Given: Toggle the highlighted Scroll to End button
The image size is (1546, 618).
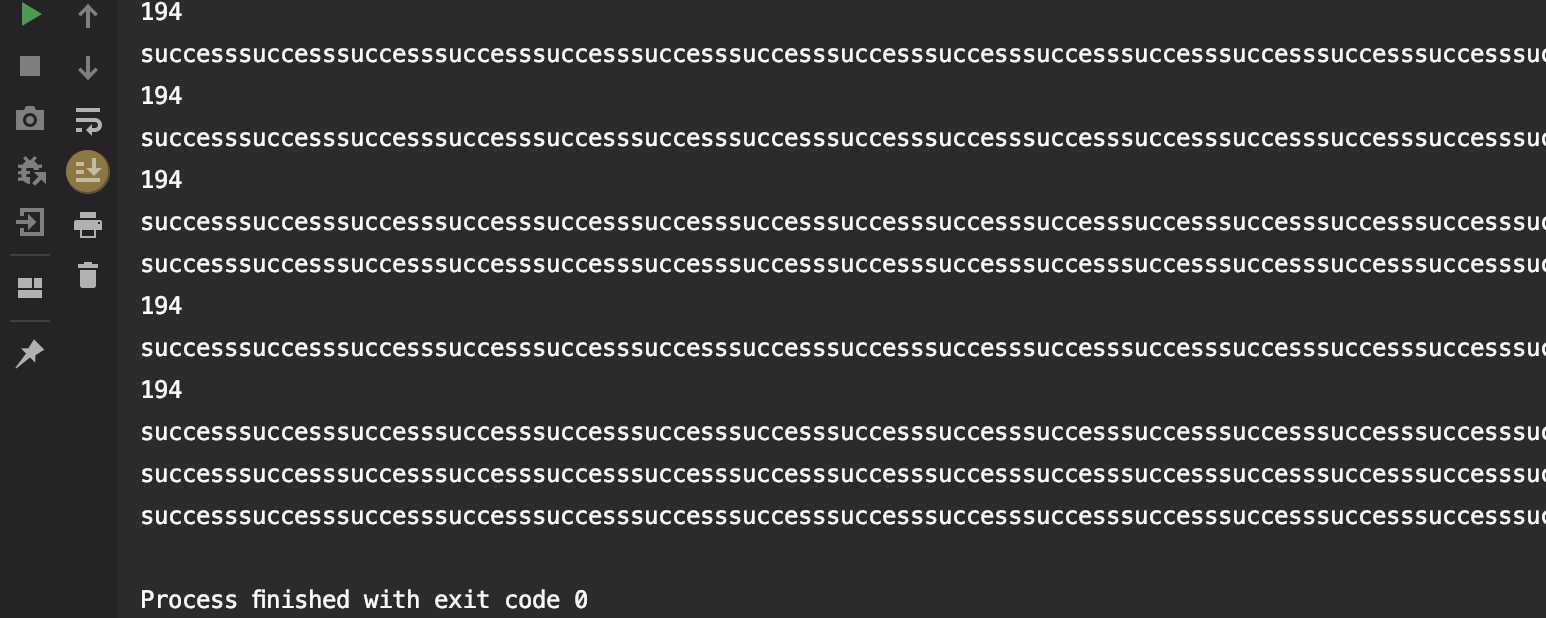Looking at the screenshot, I should point(88,172).
